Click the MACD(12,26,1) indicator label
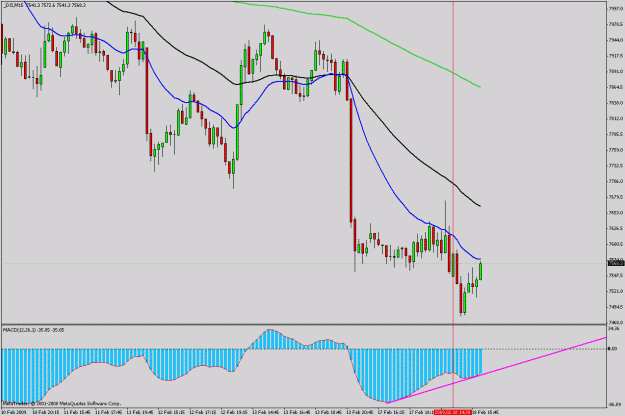 pyautogui.click(x=33, y=330)
